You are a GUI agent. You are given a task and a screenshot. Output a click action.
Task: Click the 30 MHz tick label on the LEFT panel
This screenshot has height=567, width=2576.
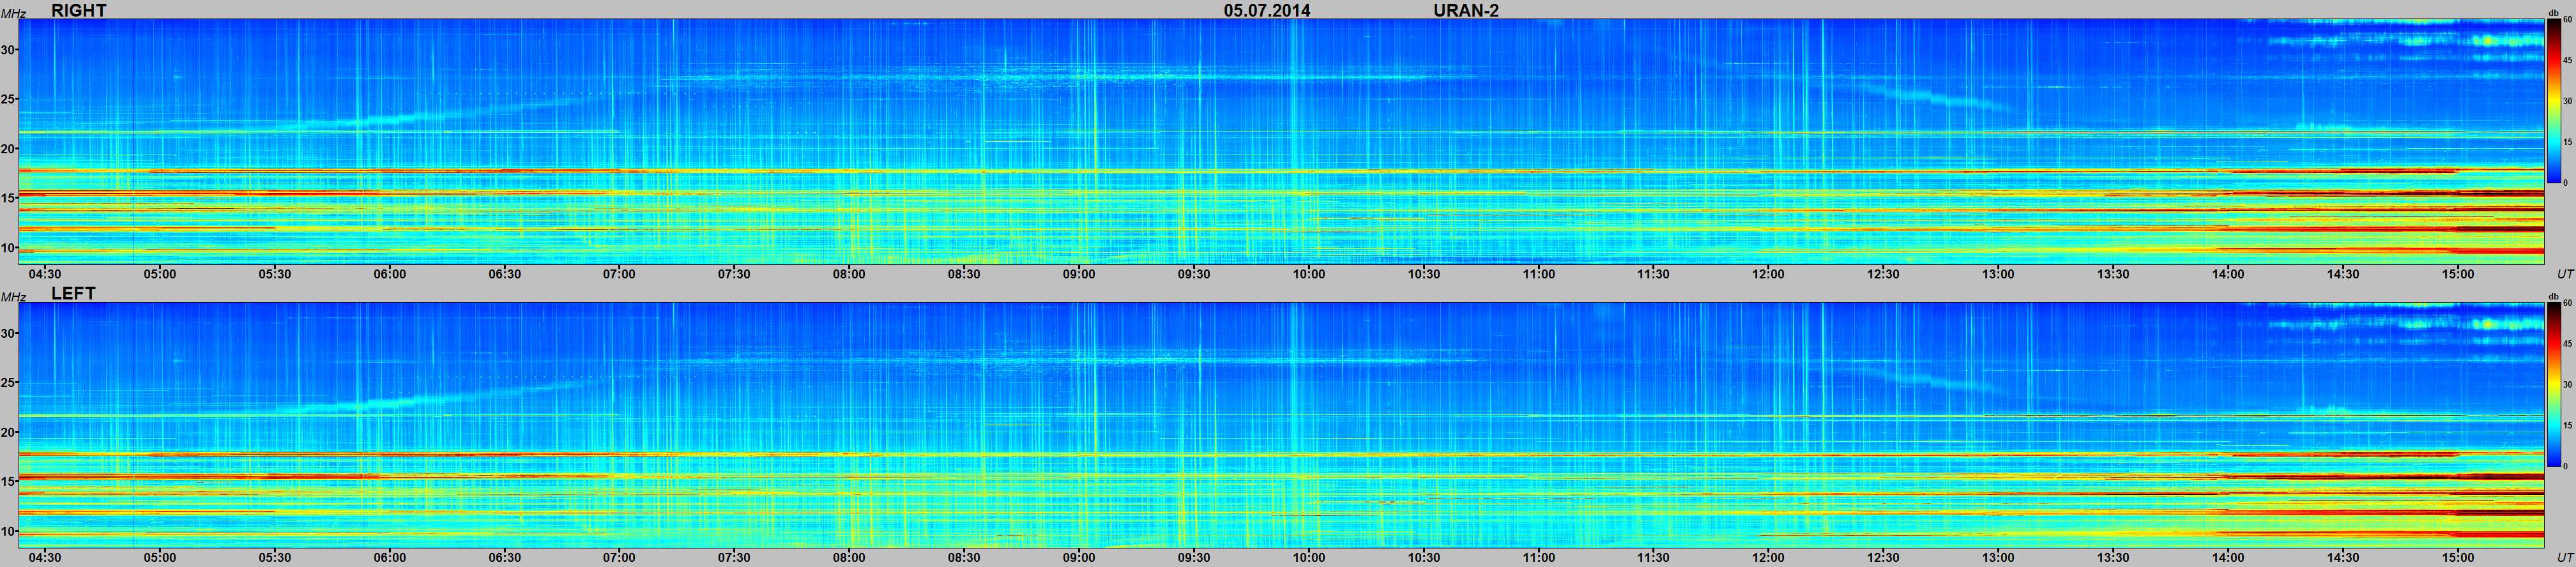[9, 334]
